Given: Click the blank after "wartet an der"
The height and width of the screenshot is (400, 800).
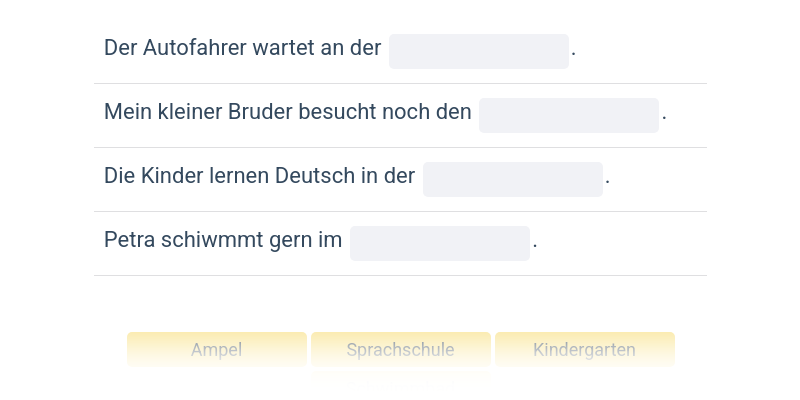Looking at the screenshot, I should tap(478, 51).
